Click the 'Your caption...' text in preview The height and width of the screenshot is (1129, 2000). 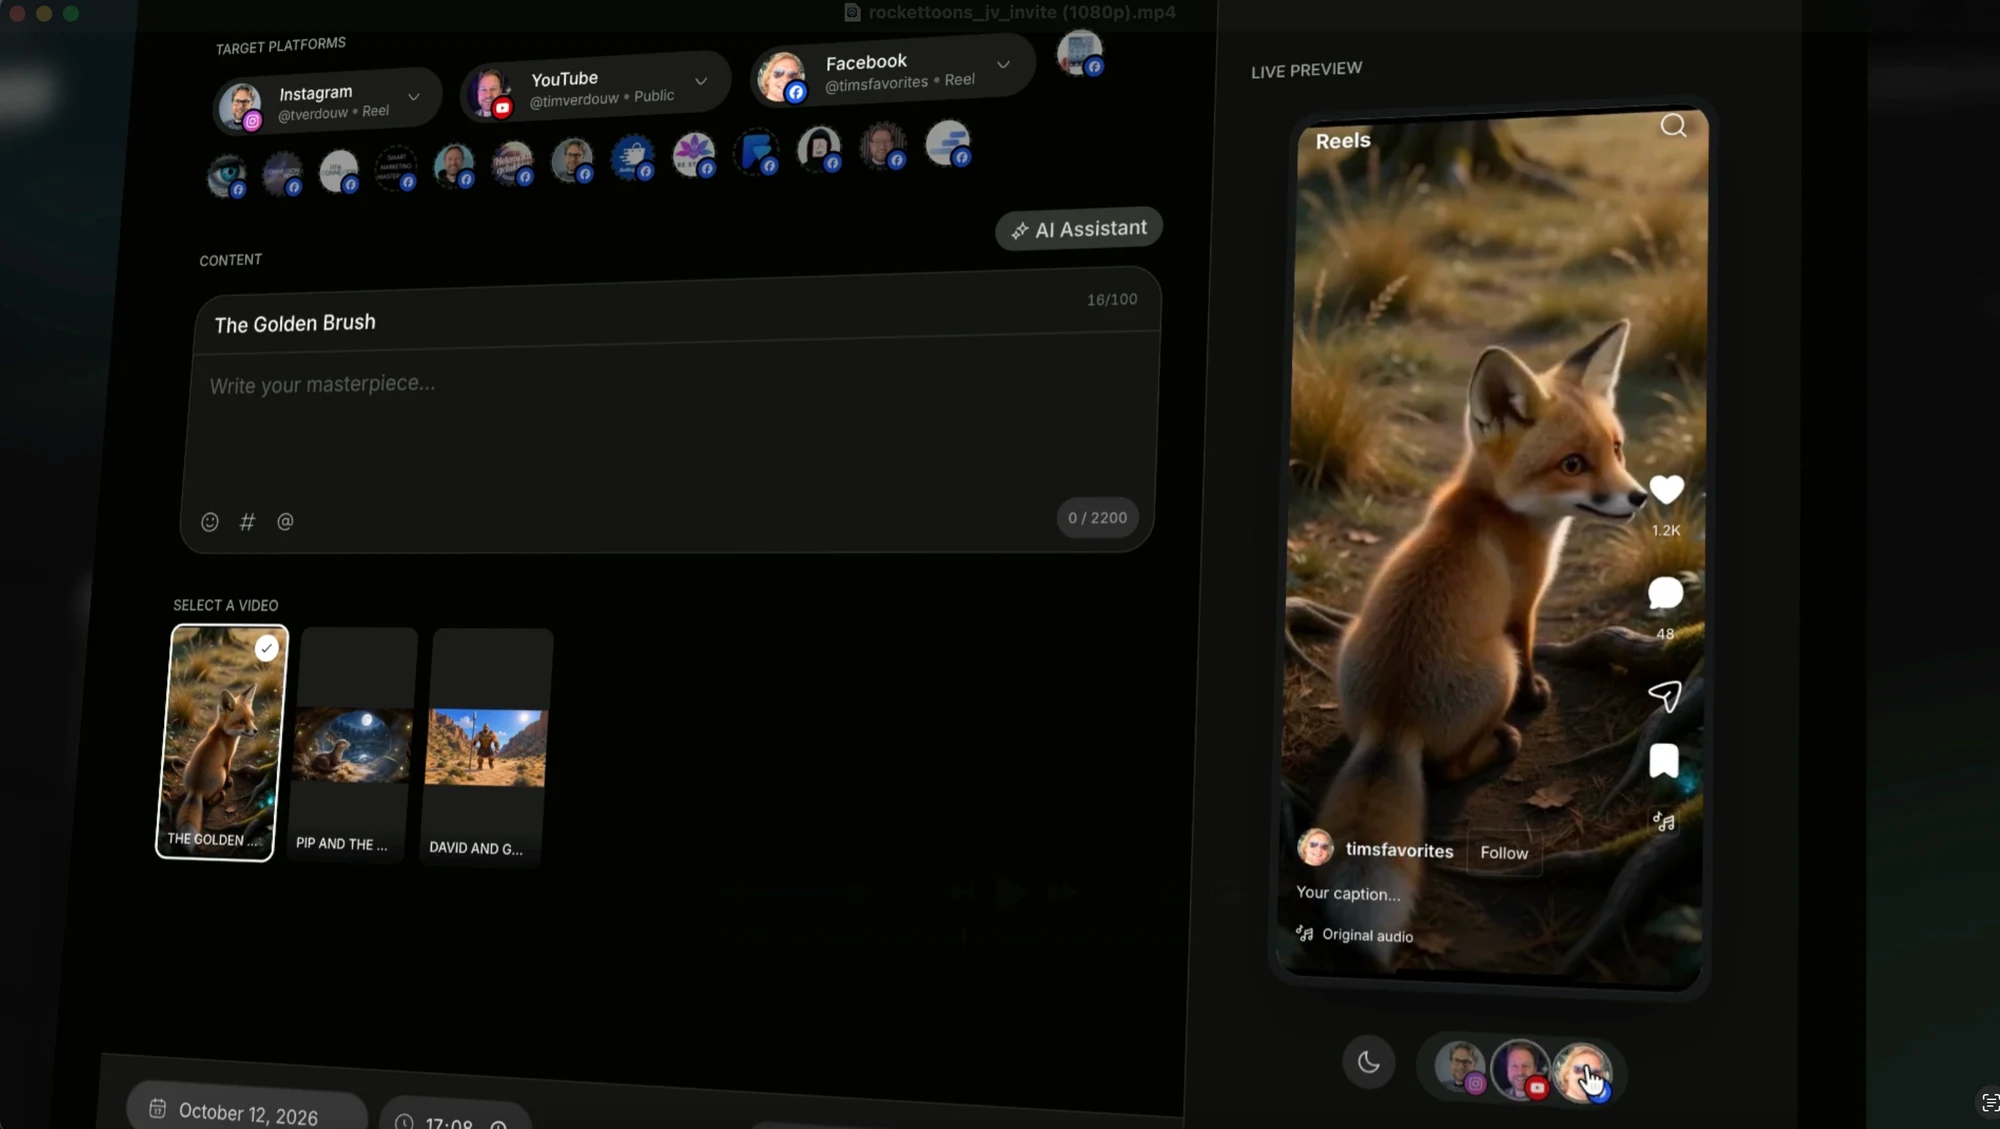pos(1348,893)
